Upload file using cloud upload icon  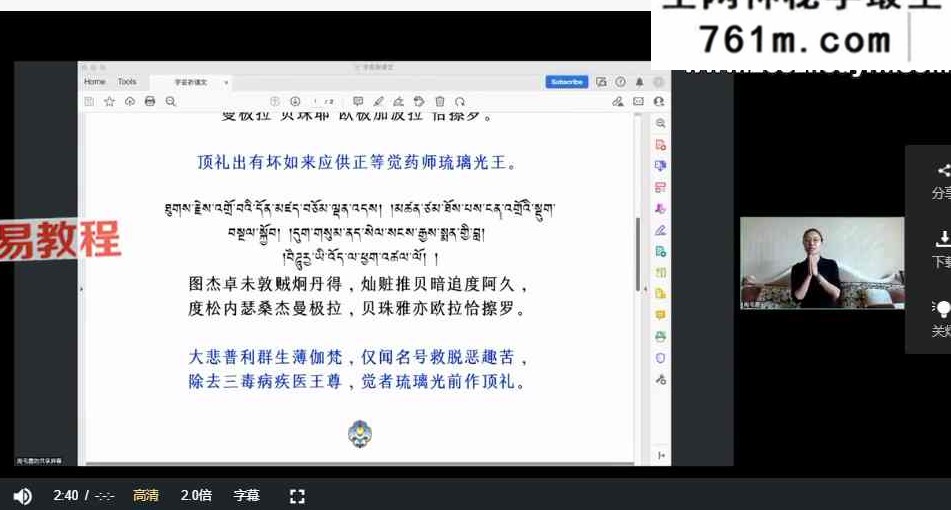[x=130, y=101]
